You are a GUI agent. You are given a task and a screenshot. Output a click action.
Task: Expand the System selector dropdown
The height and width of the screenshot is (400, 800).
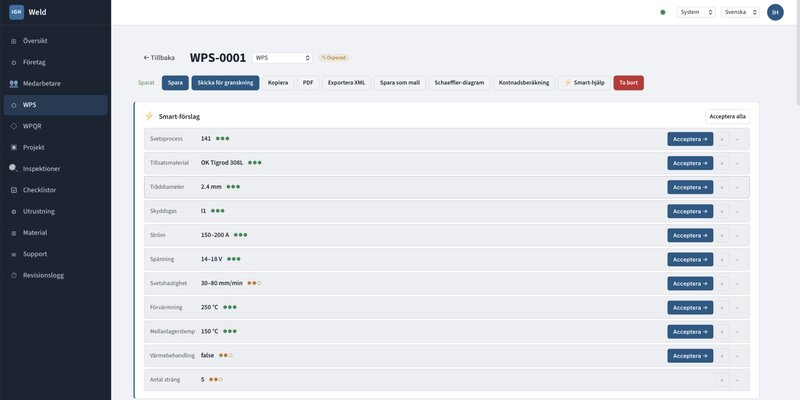(x=696, y=12)
